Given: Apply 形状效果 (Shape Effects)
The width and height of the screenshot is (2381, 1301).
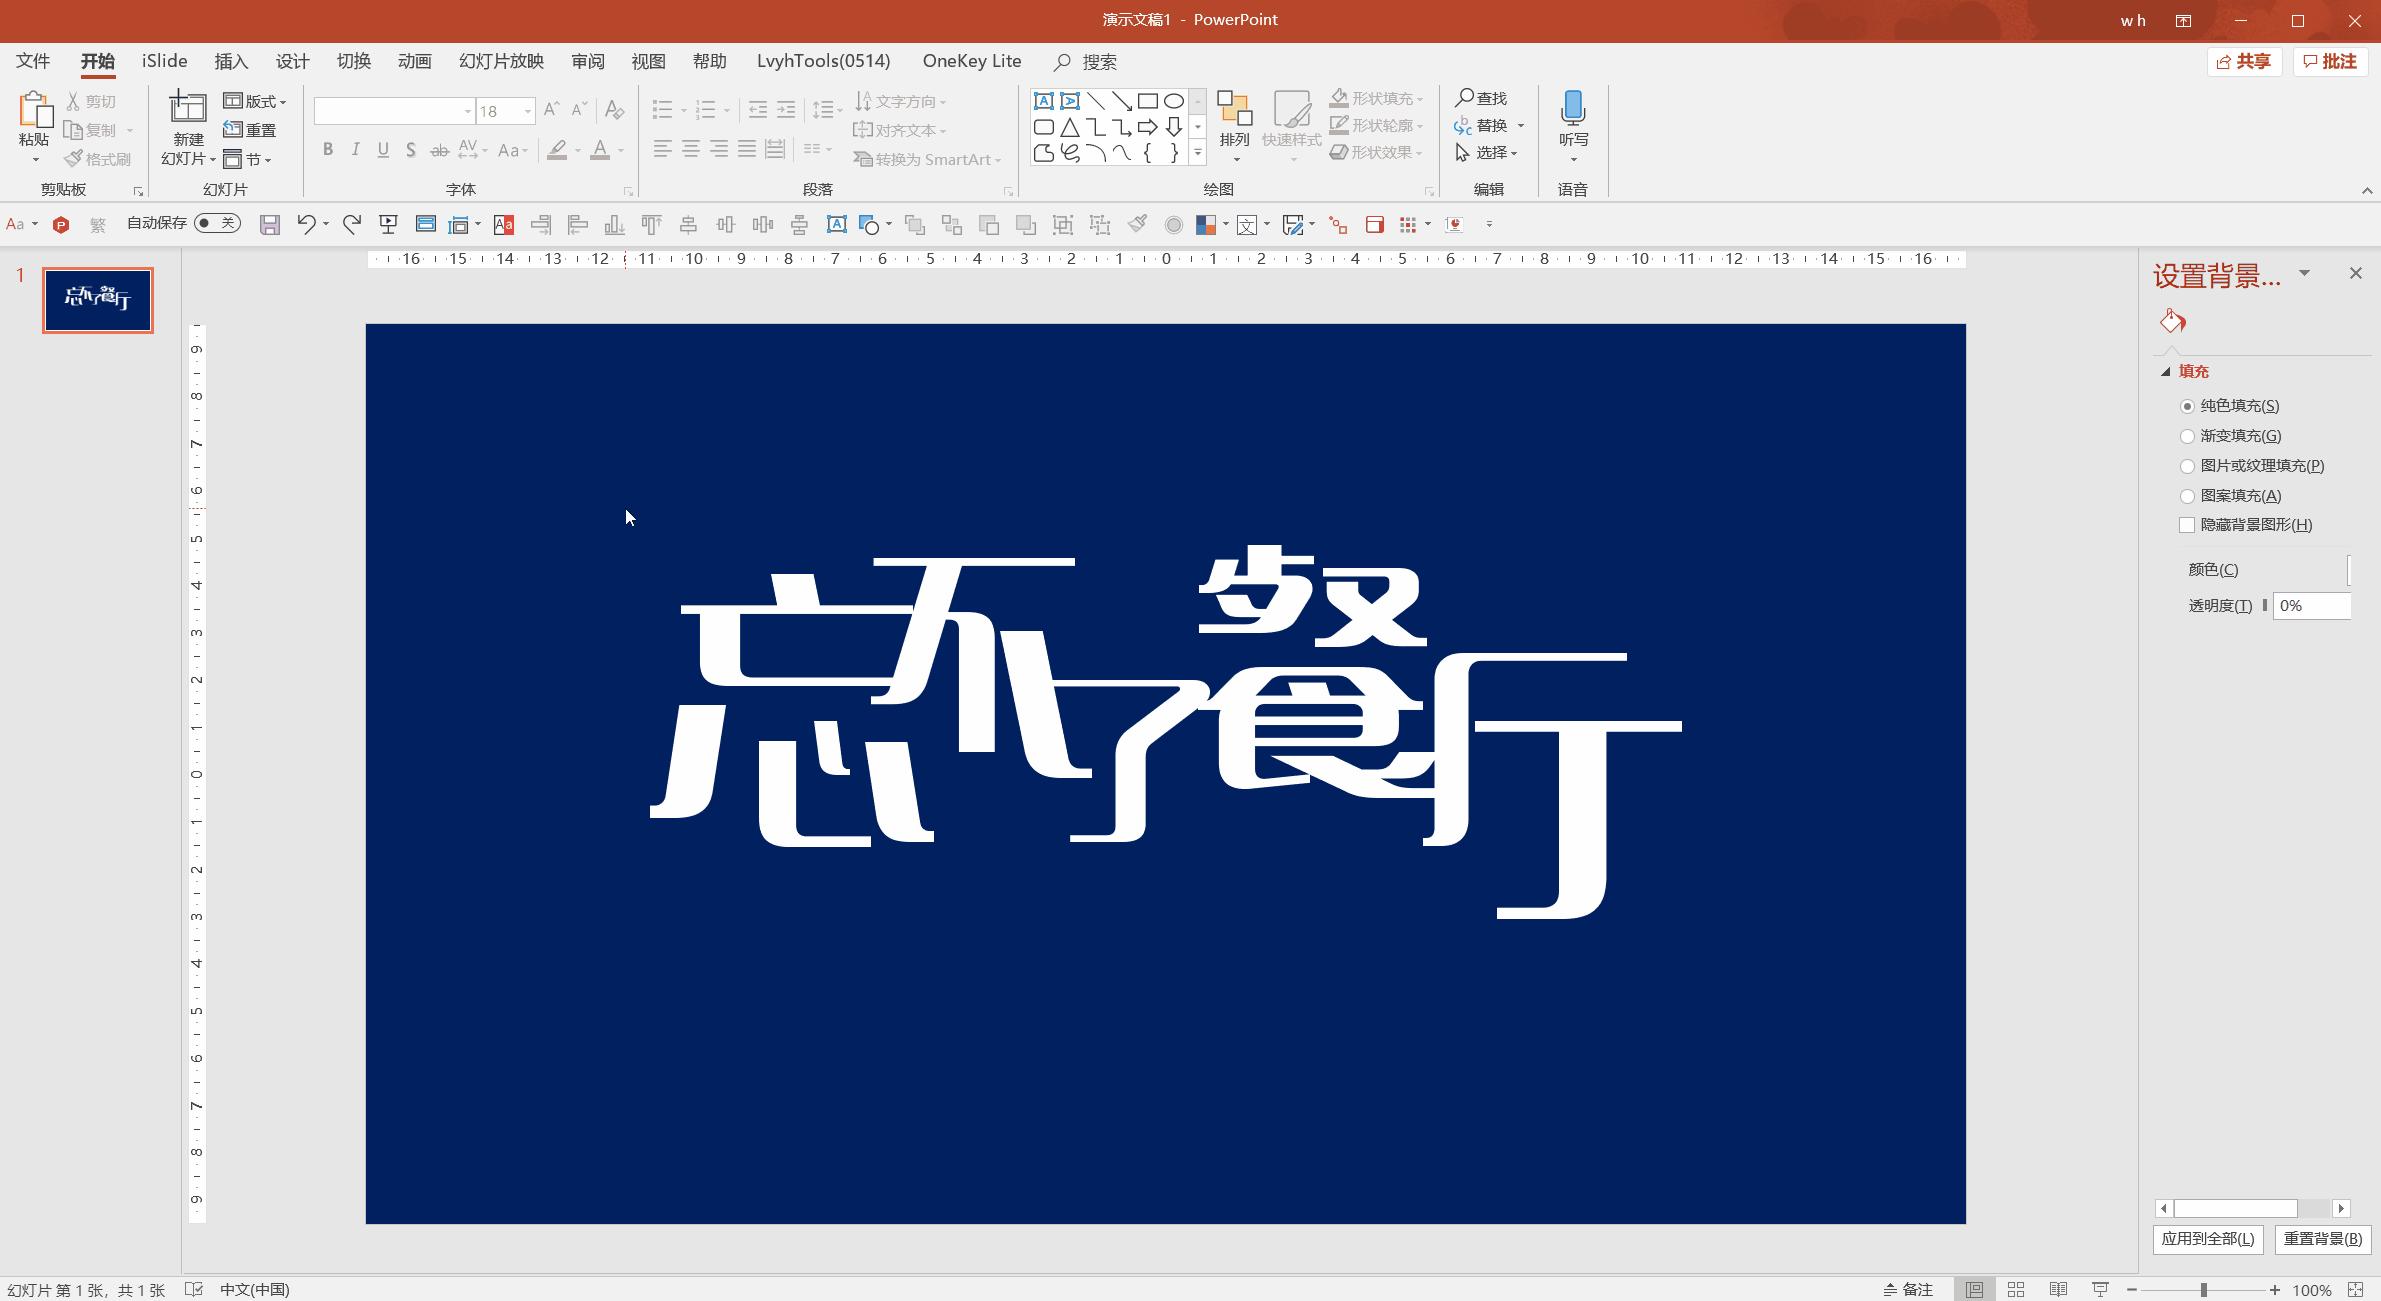Looking at the screenshot, I should click(1377, 152).
